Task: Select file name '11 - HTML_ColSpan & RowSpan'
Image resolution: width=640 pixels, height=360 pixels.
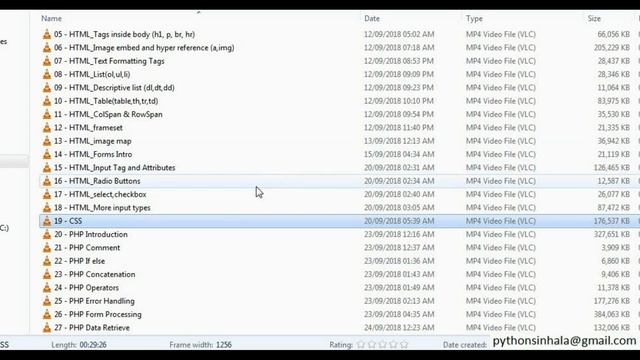Action: [108, 114]
